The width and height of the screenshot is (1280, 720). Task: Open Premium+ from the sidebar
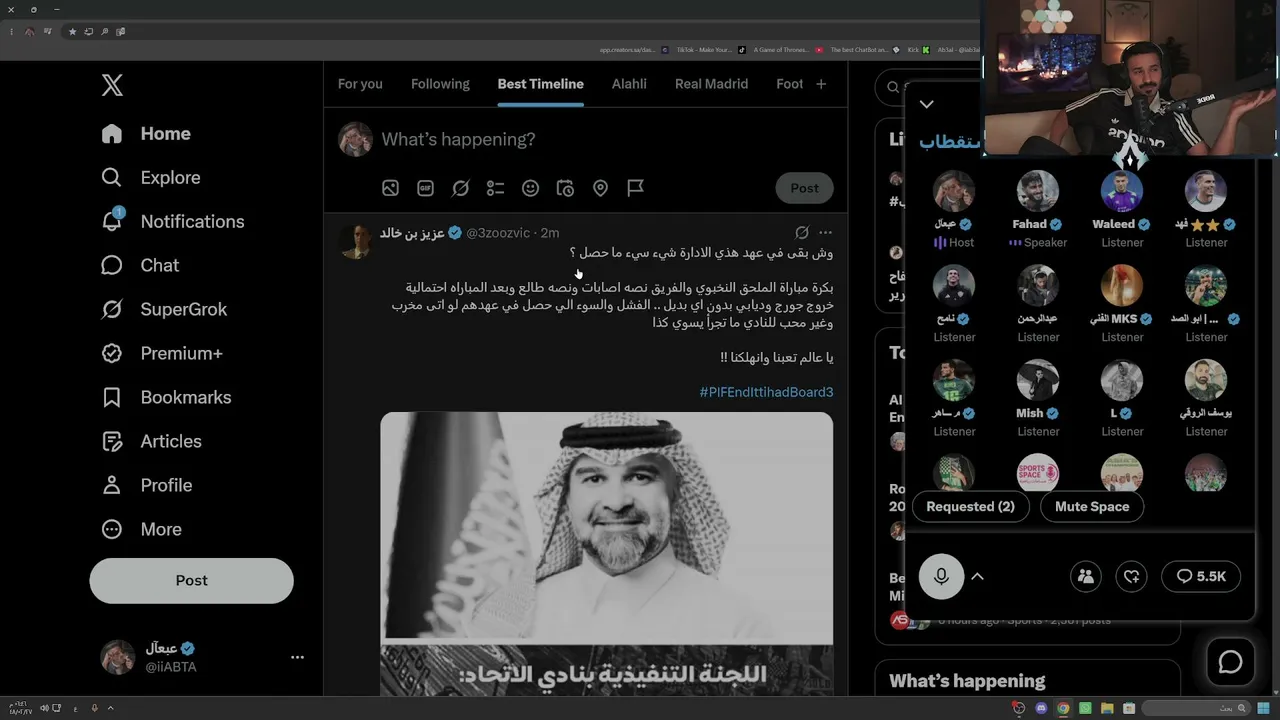pos(162,354)
